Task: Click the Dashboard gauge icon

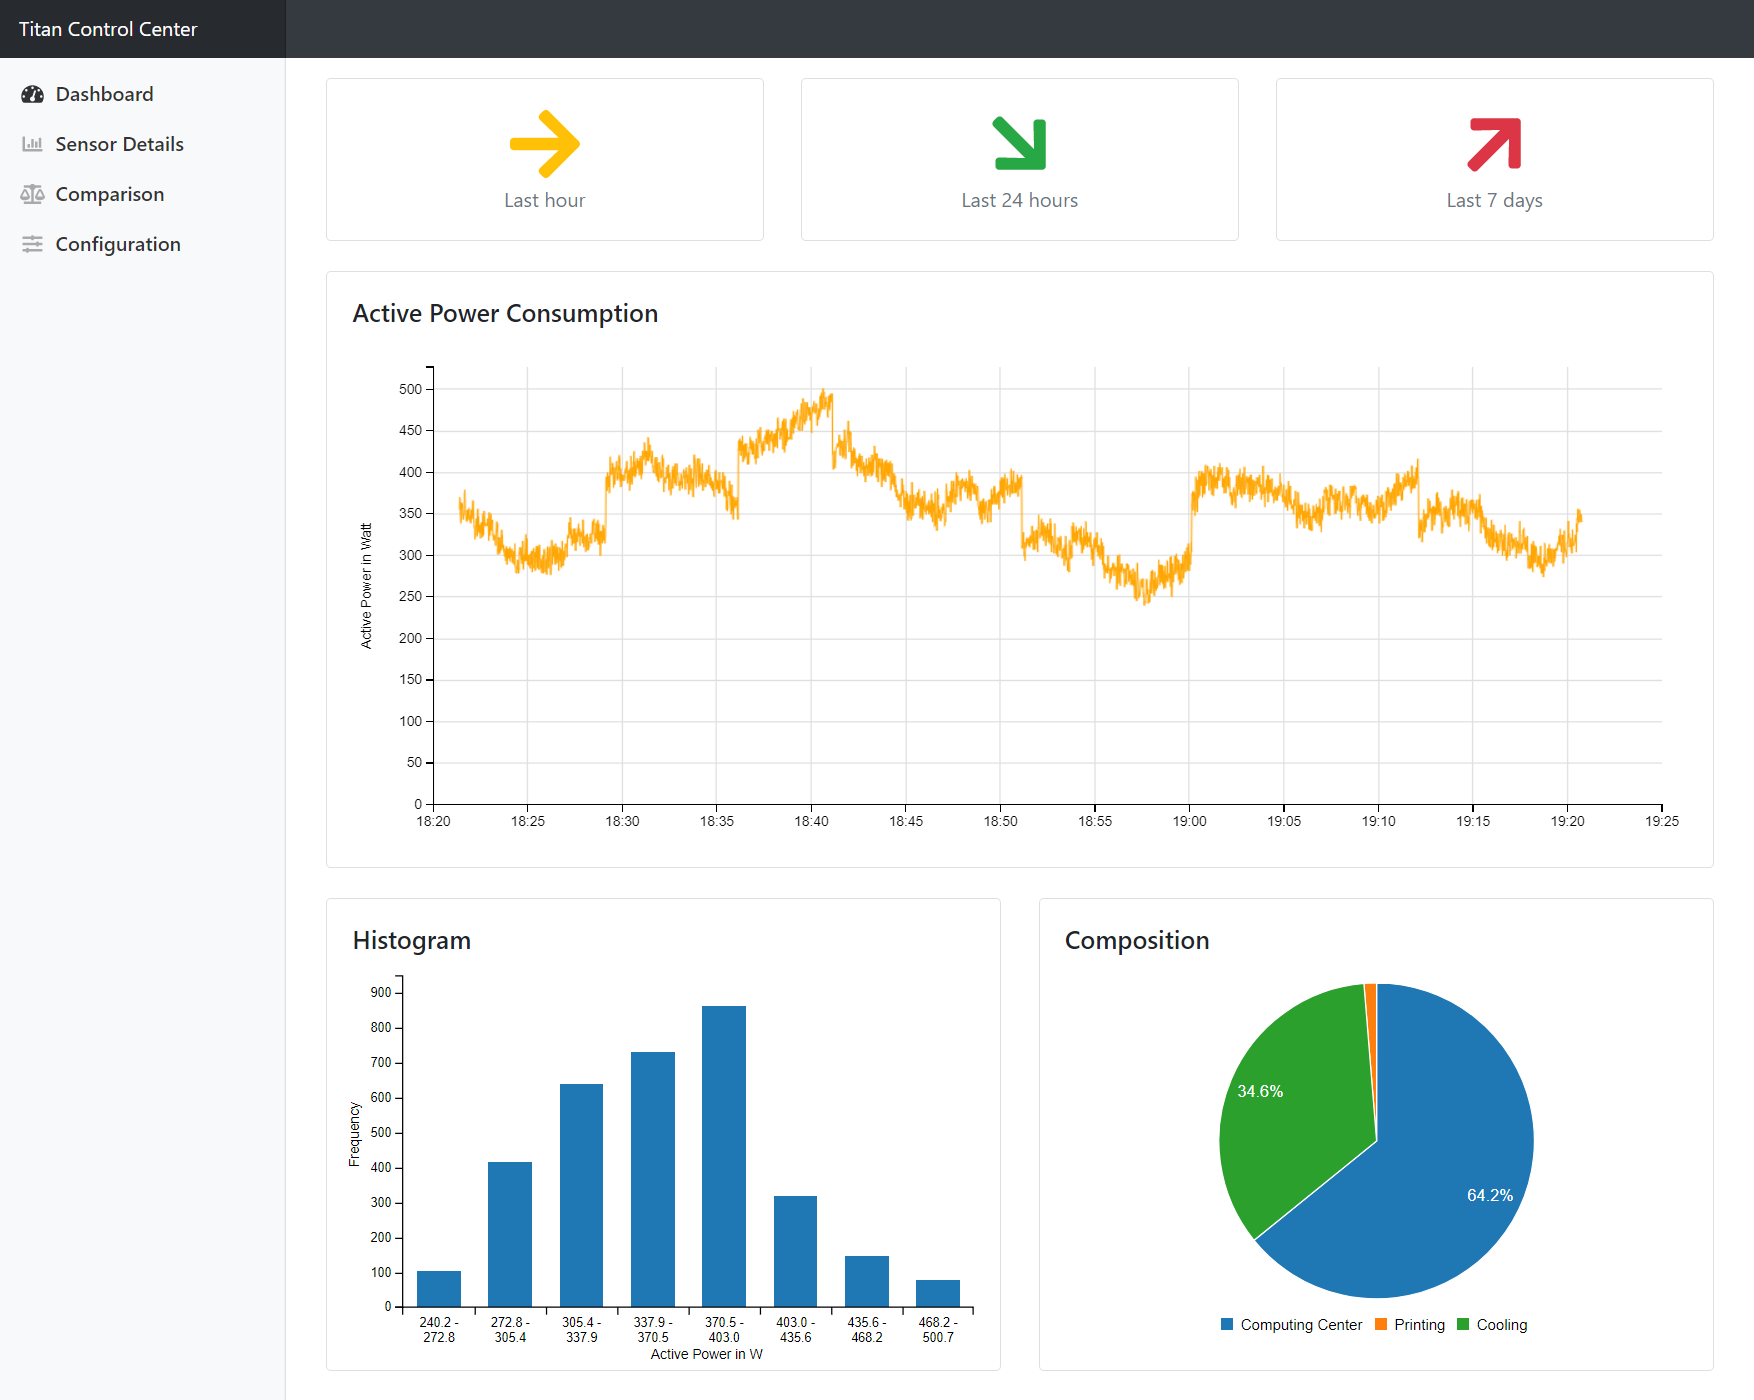Action: click(32, 94)
